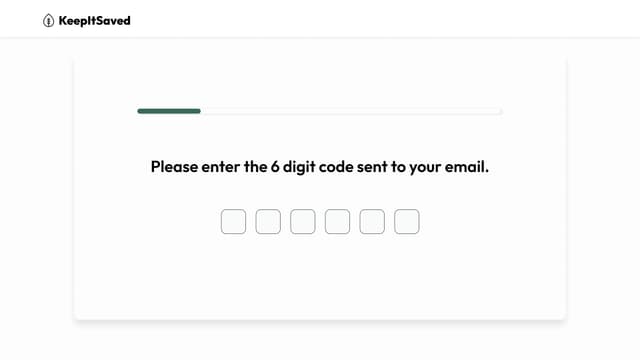This screenshot has width=640, height=360.
Task: Click the left start of green progress
Action: click(140, 111)
